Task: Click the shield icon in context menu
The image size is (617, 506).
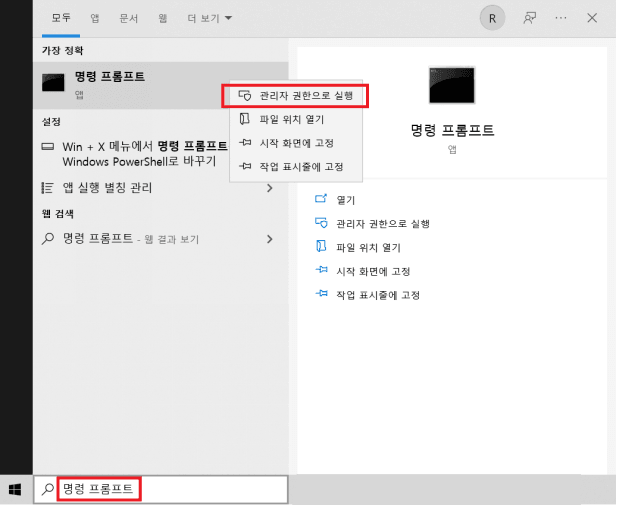Action: [x=245, y=96]
